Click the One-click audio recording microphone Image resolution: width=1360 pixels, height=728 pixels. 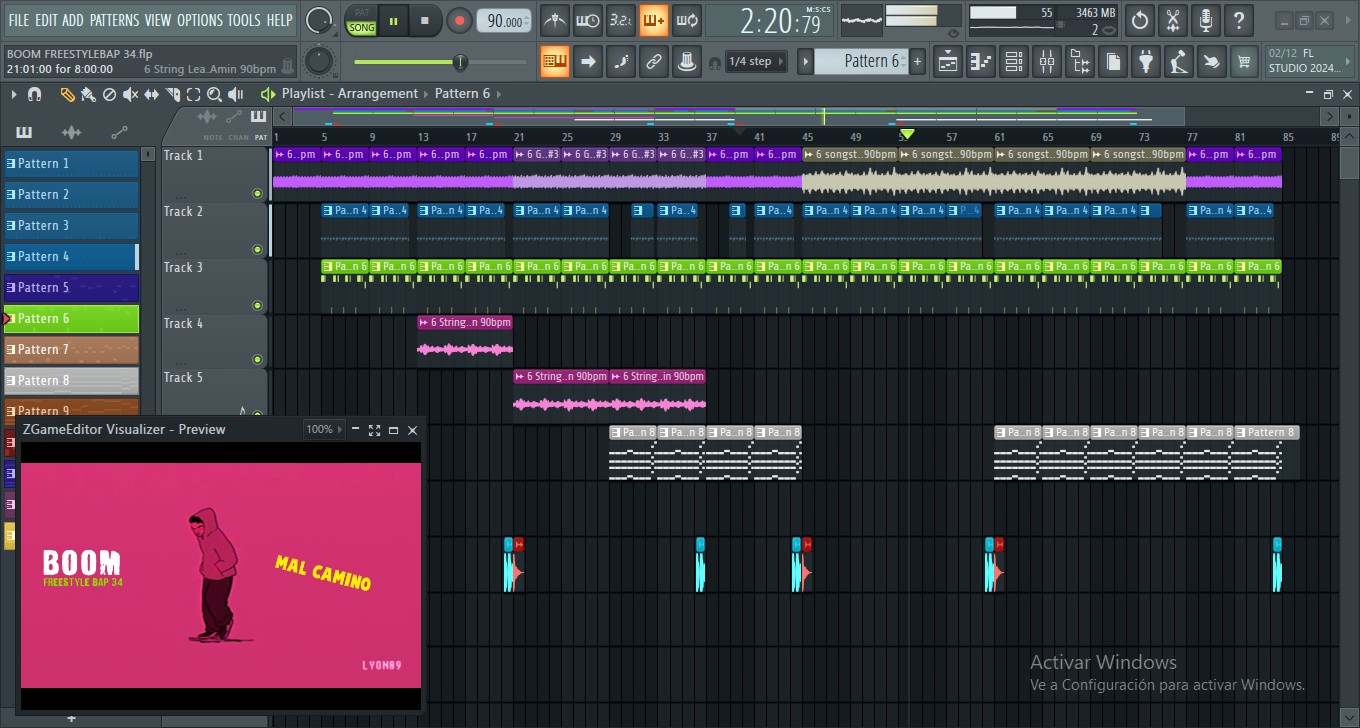point(1206,20)
